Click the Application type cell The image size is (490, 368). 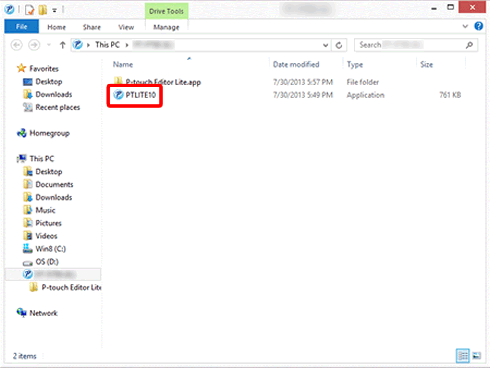366,95
